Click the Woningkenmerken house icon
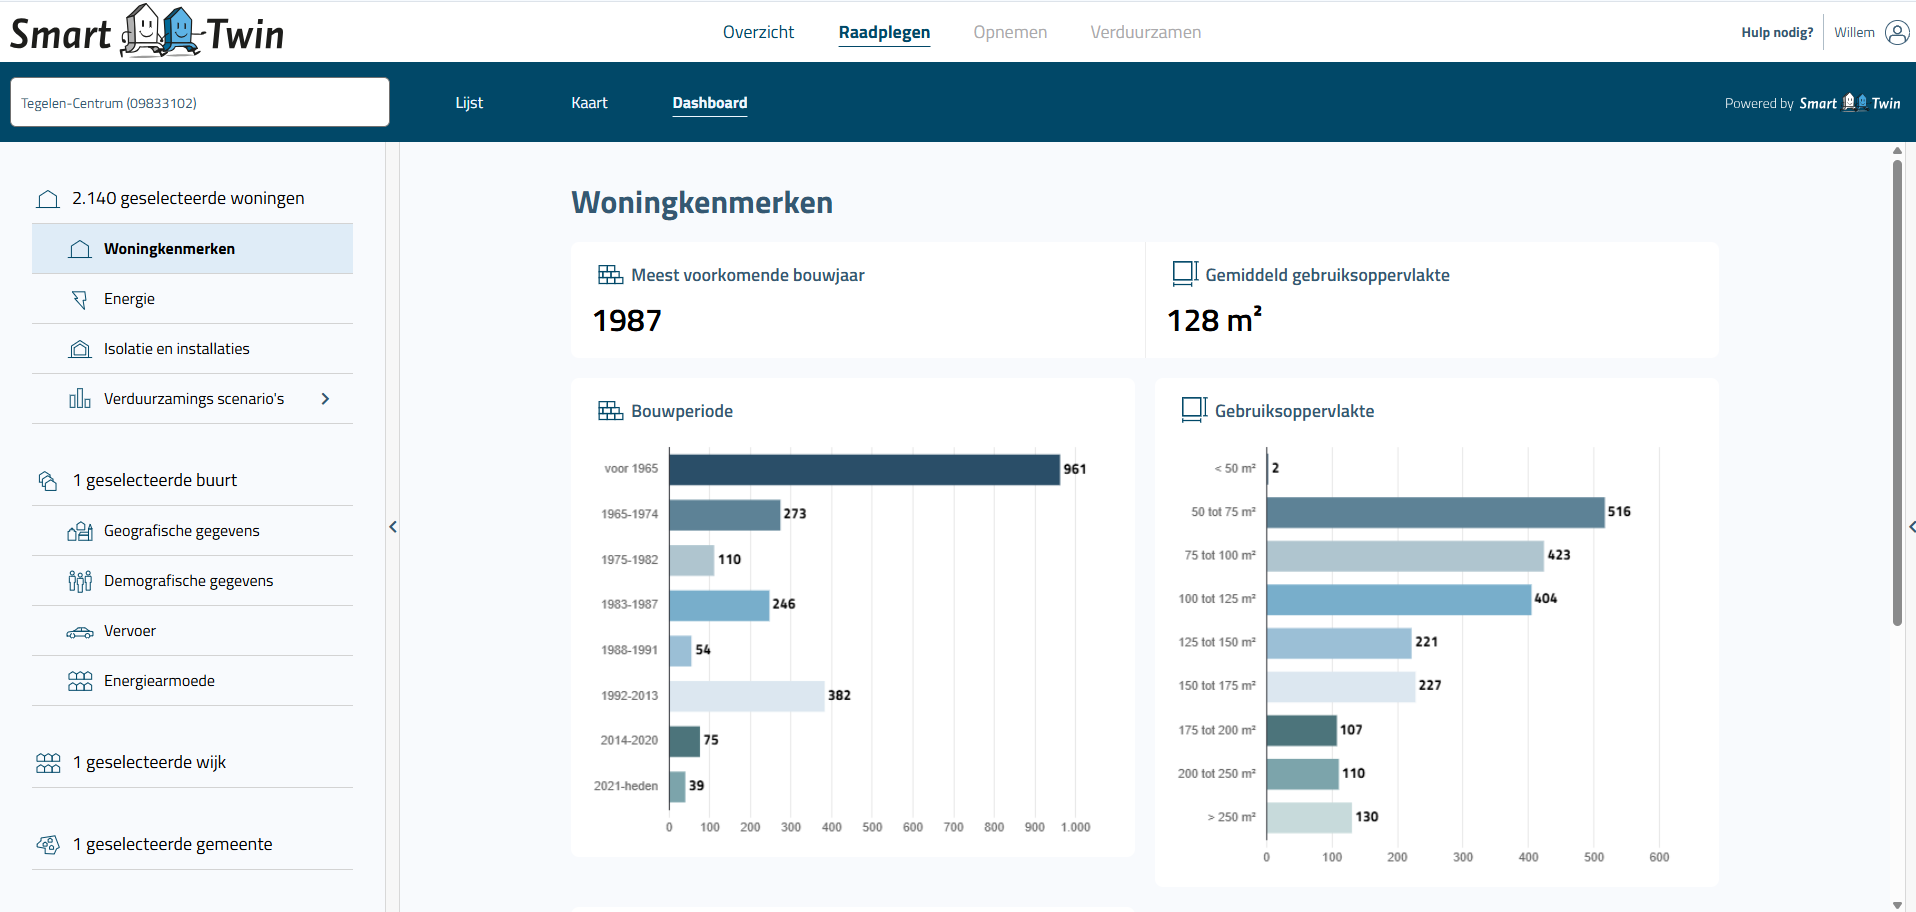The image size is (1916, 912). 79,248
